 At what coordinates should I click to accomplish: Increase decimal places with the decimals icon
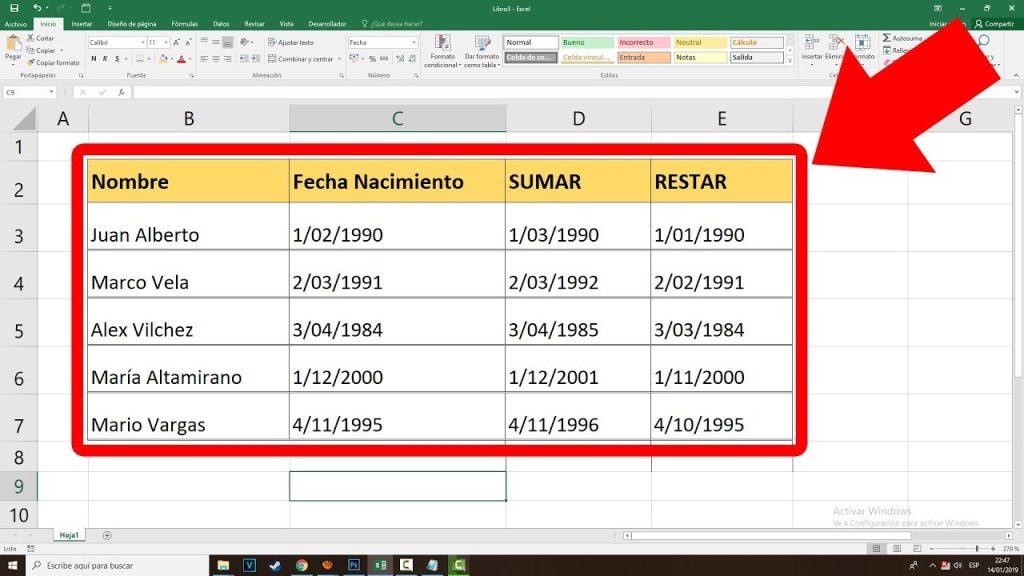pos(400,59)
